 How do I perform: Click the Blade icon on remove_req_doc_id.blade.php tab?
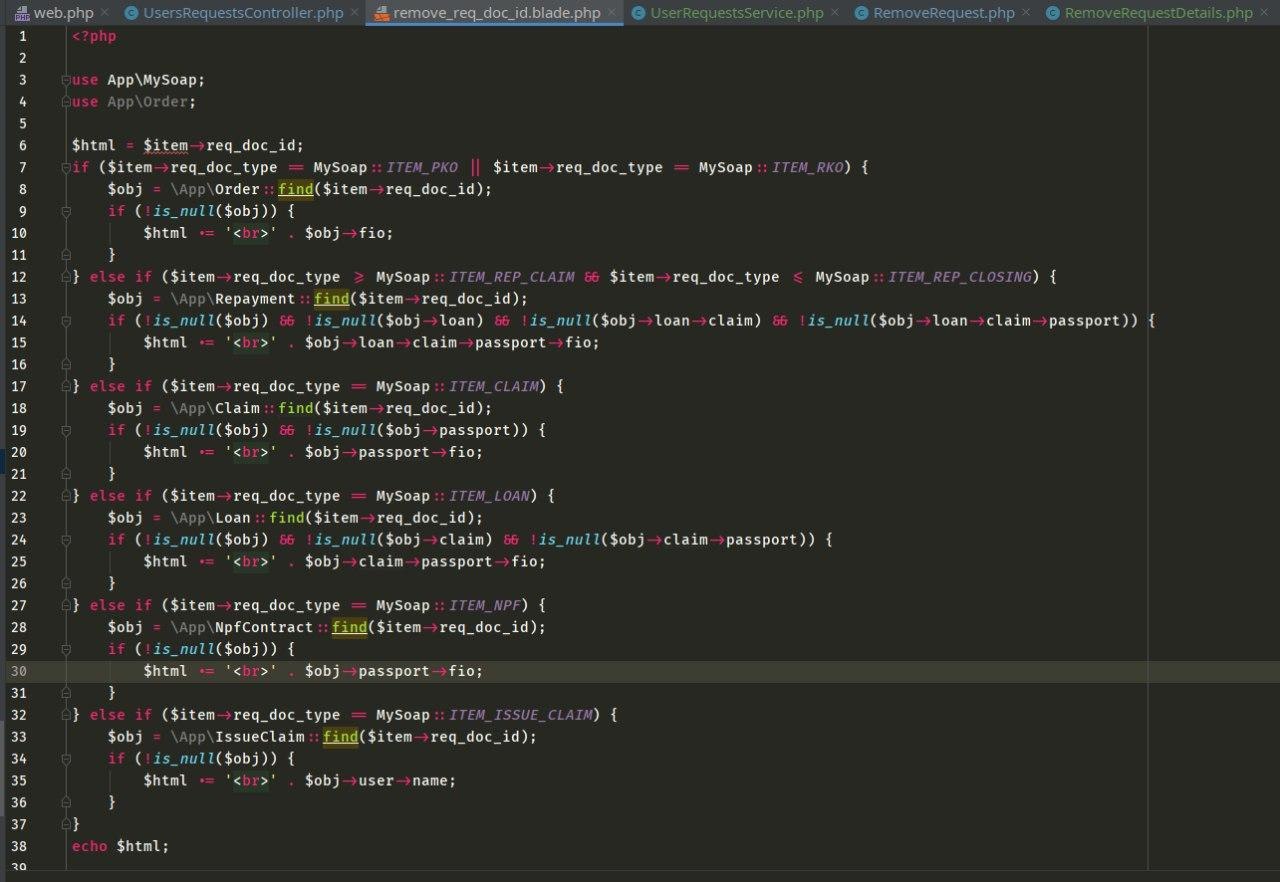(381, 13)
